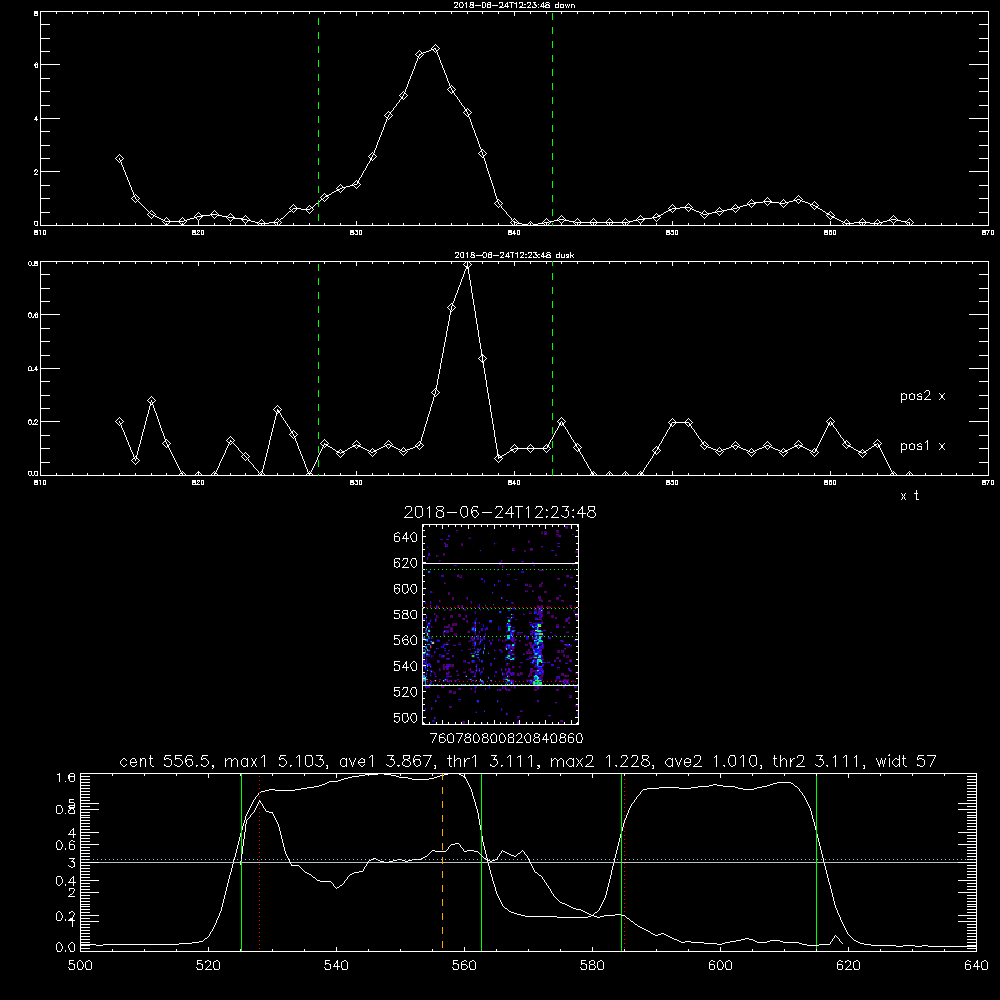Click the '580' label on the heatmap y-axis
Image resolution: width=1000 pixels, height=1000 pixels.
point(406,615)
